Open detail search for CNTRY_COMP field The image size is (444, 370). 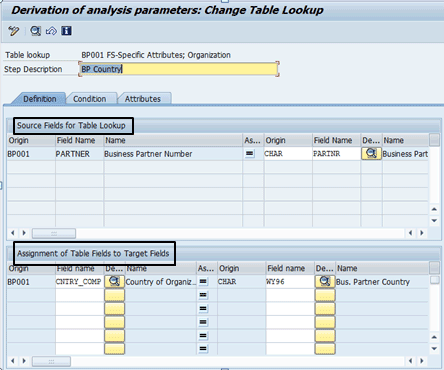[x=114, y=282]
